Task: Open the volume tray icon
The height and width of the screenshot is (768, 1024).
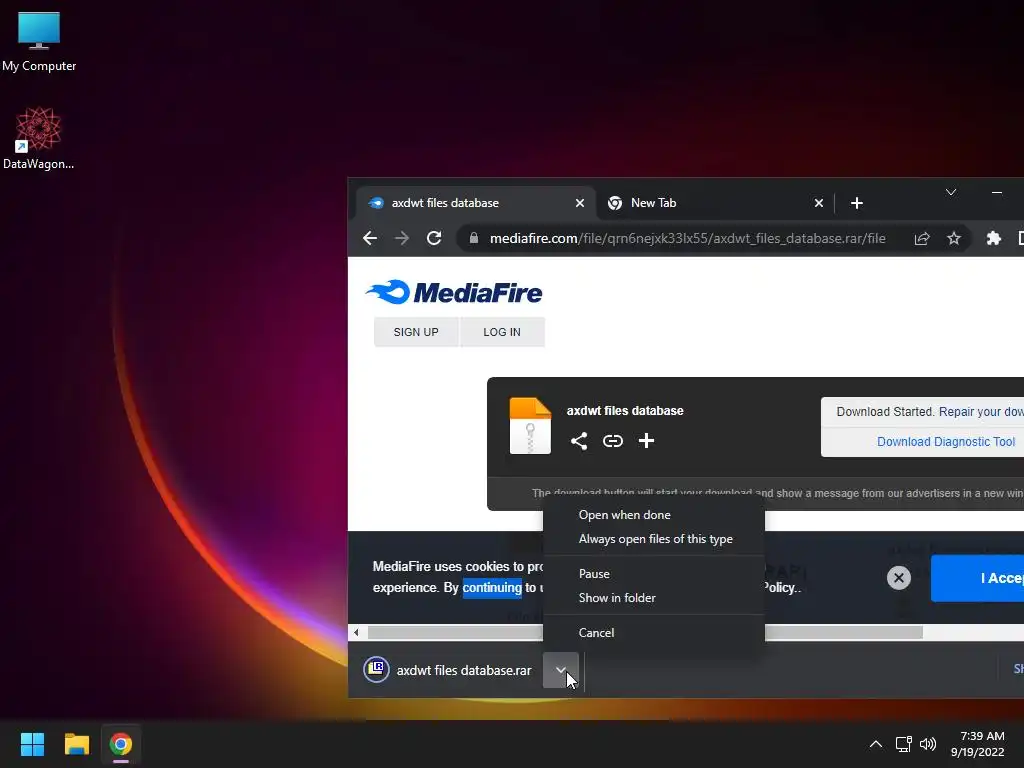Action: pos(927,744)
